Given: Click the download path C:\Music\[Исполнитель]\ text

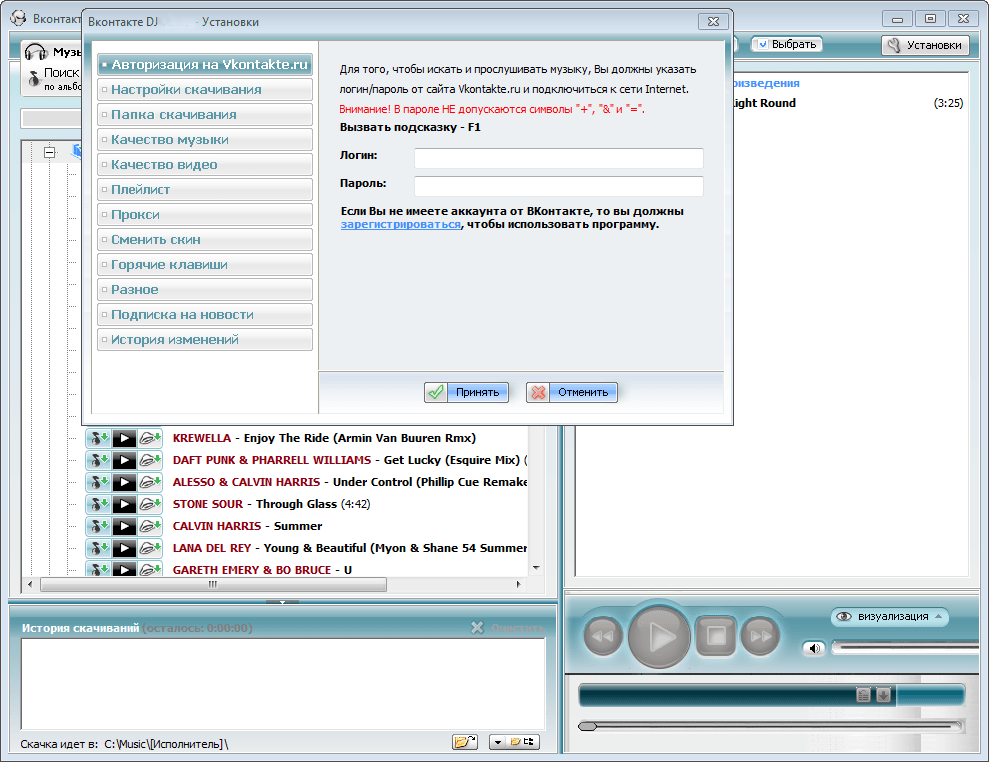Looking at the screenshot, I should point(166,744).
